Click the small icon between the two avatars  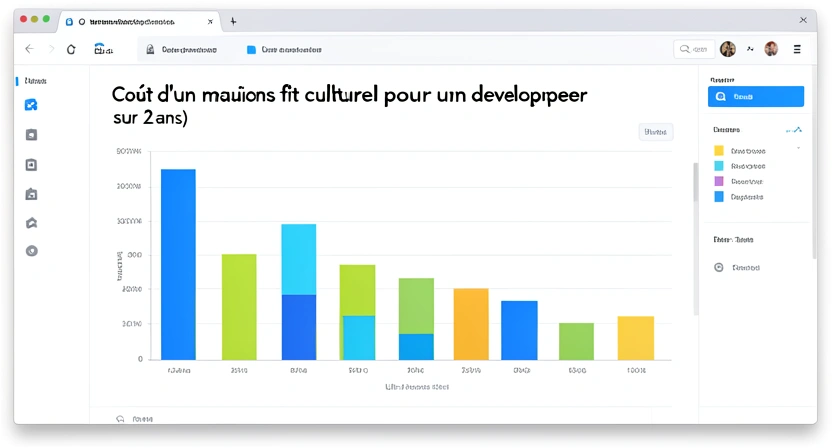750,49
